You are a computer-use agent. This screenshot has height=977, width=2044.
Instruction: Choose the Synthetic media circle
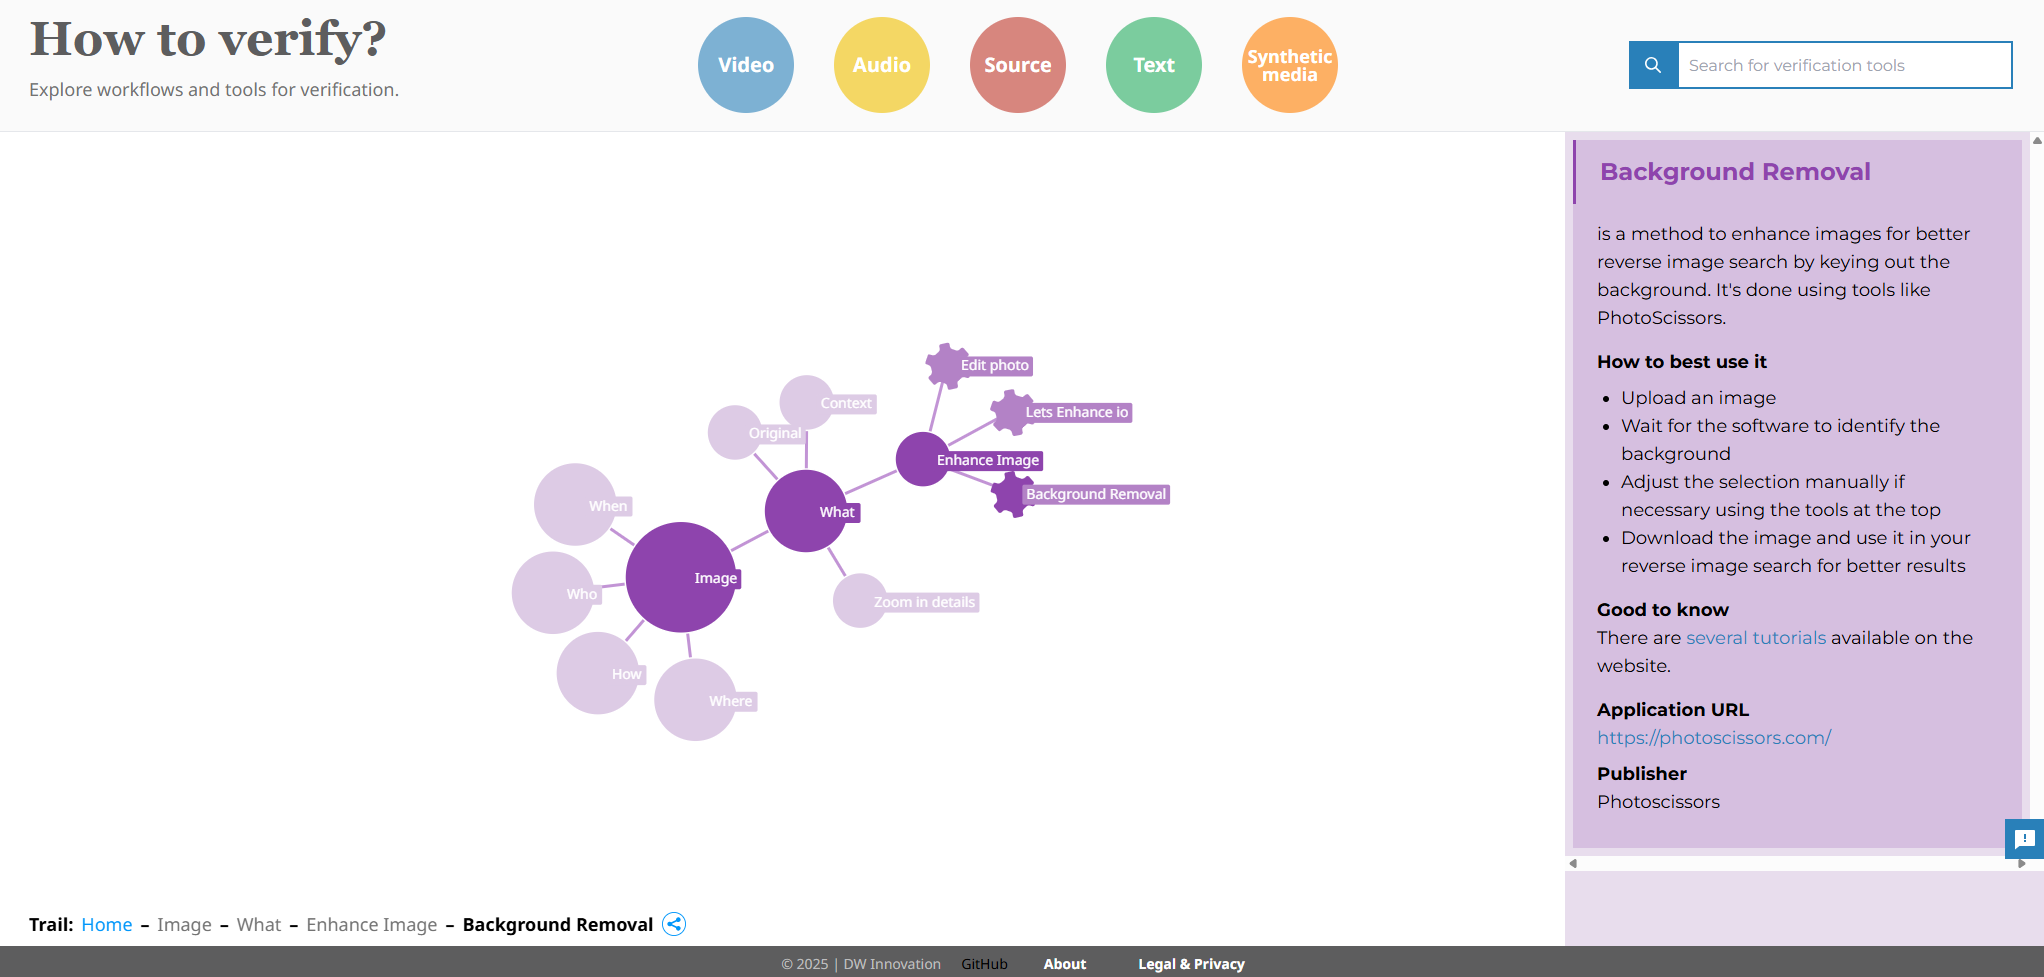1289,64
